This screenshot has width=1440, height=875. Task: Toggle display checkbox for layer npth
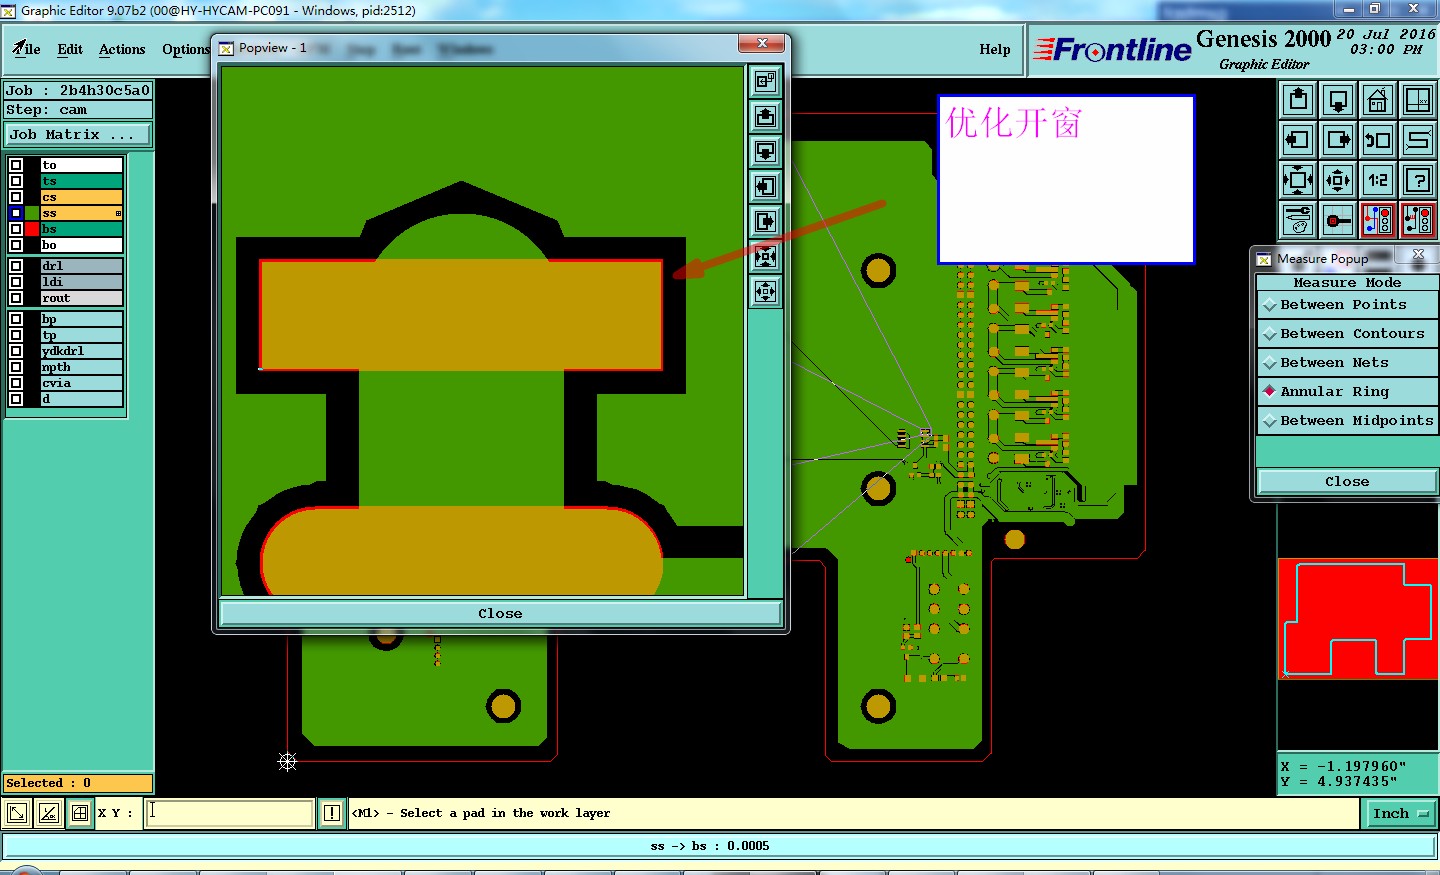(x=16, y=367)
